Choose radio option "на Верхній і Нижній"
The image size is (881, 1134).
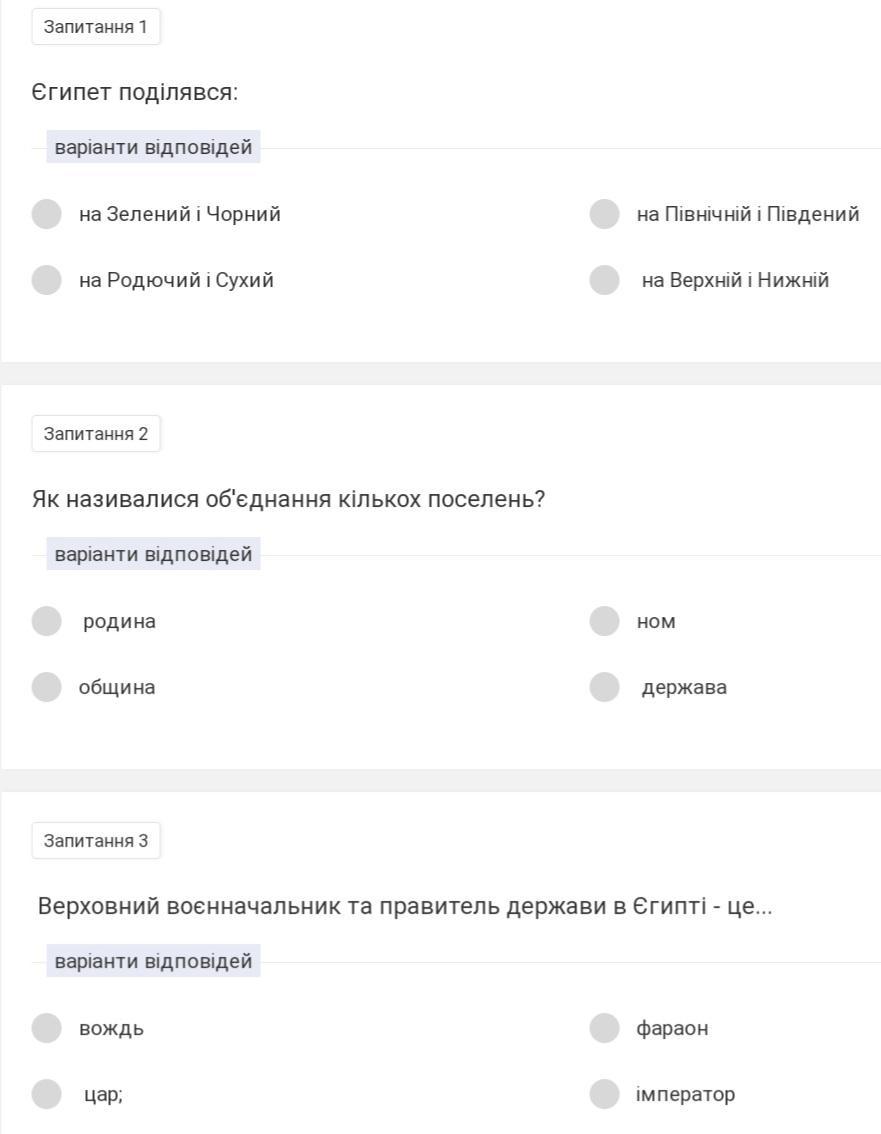604,280
